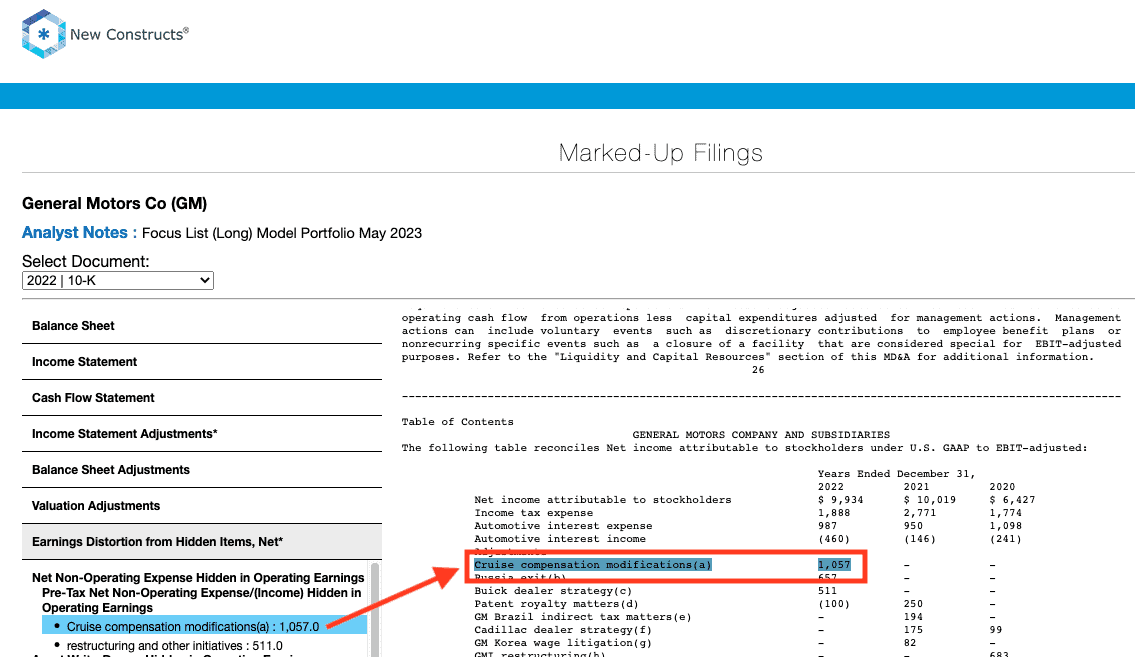Viewport: 1135px width, 657px height.
Task: Click the (100) patent royalty value
Action: coord(834,604)
